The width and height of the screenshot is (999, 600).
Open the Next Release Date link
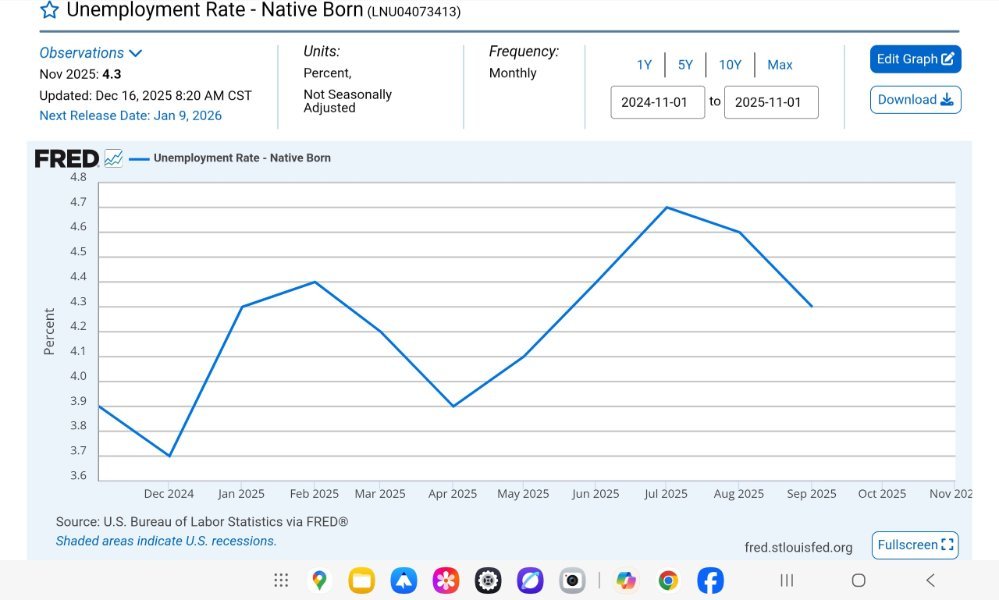[x=130, y=115]
